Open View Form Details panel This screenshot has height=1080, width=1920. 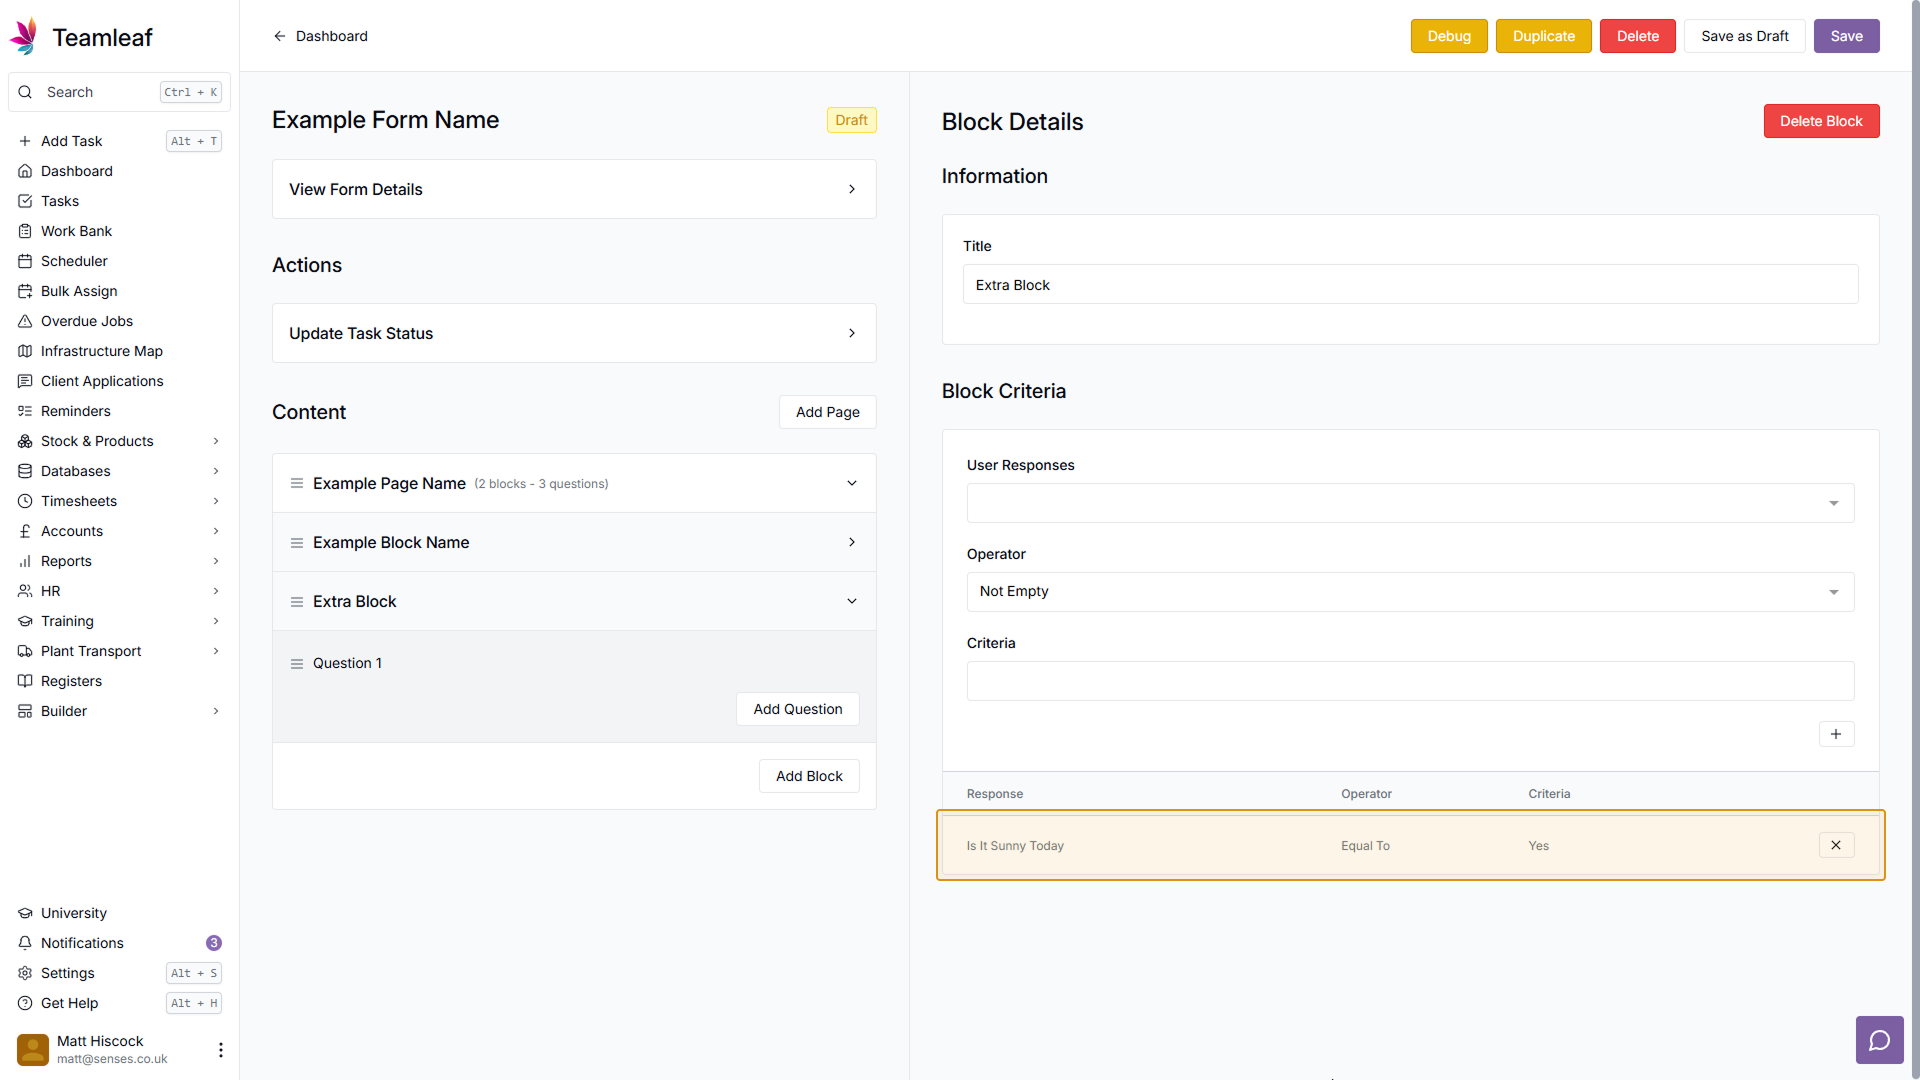tap(573, 189)
